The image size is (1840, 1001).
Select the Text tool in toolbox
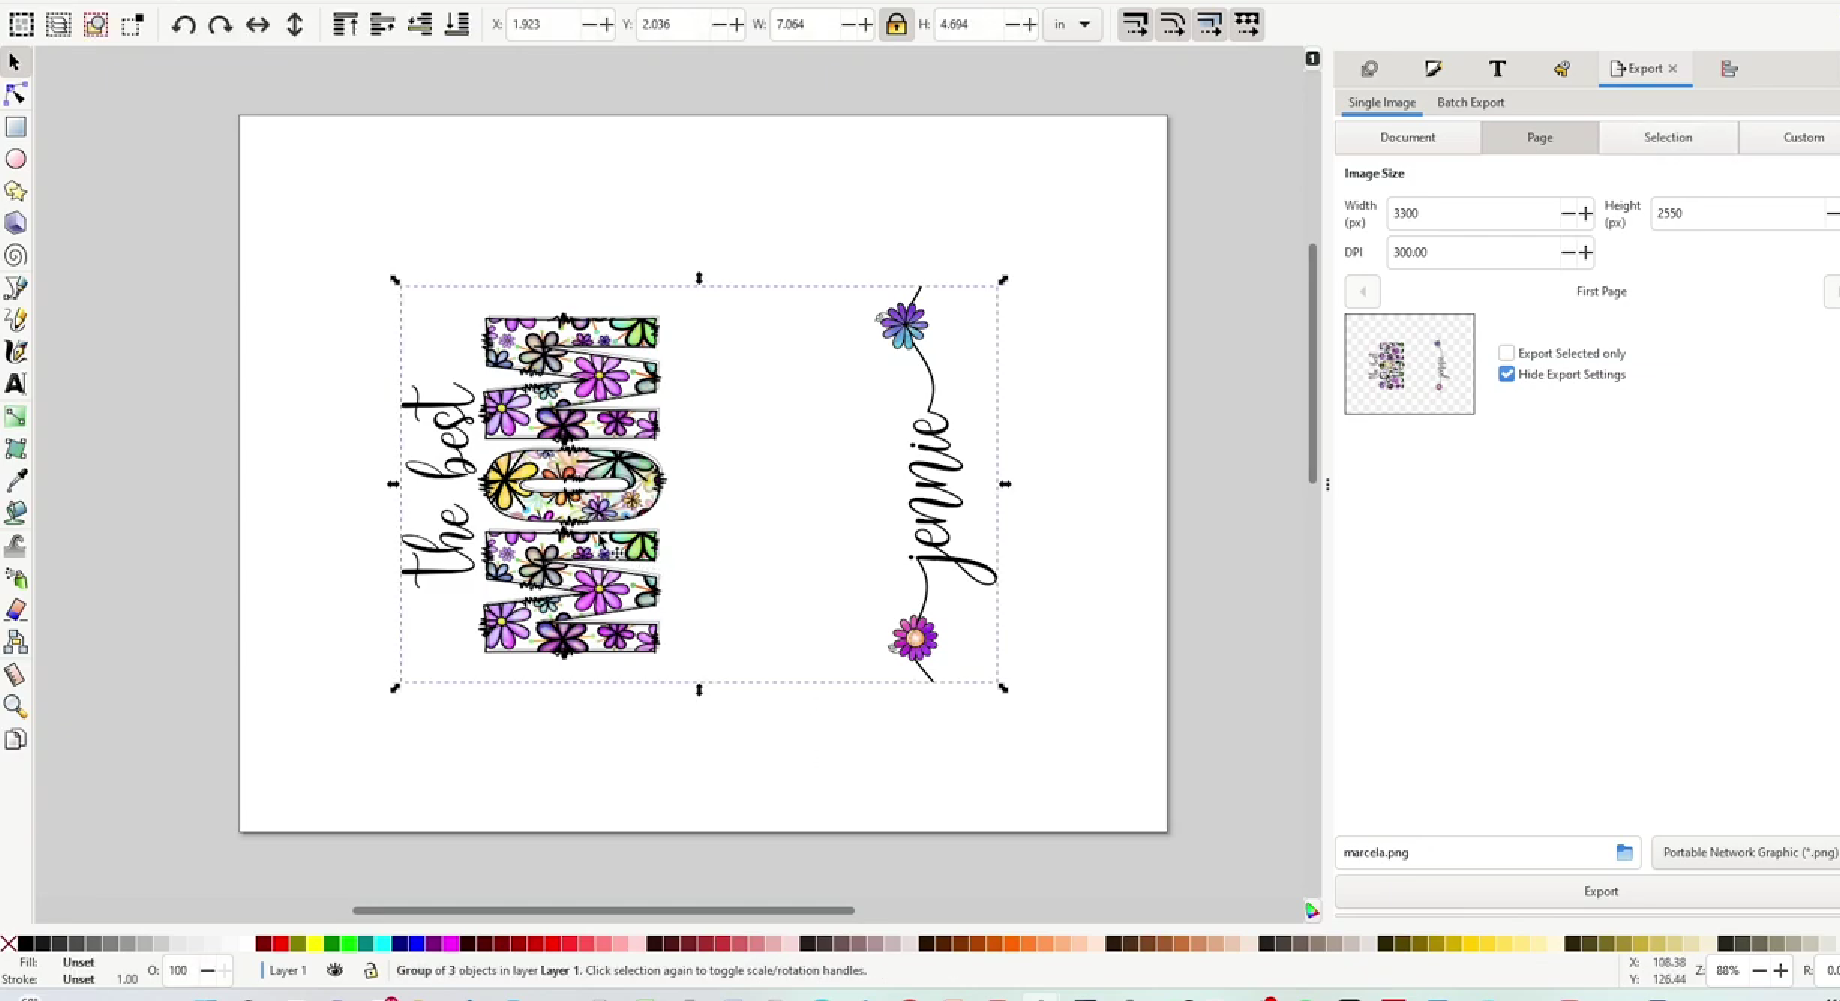tap(16, 384)
